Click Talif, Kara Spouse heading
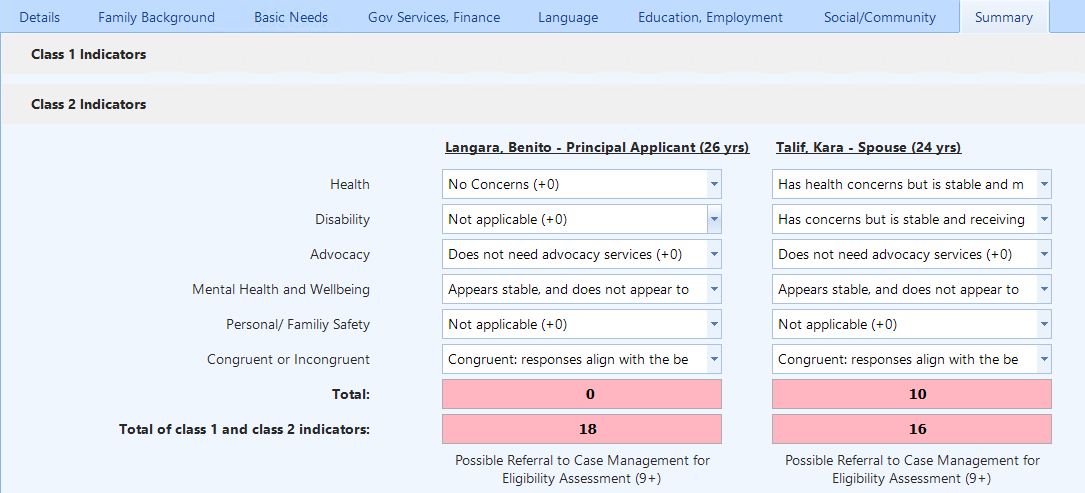The image size is (1085, 493). tap(868, 147)
